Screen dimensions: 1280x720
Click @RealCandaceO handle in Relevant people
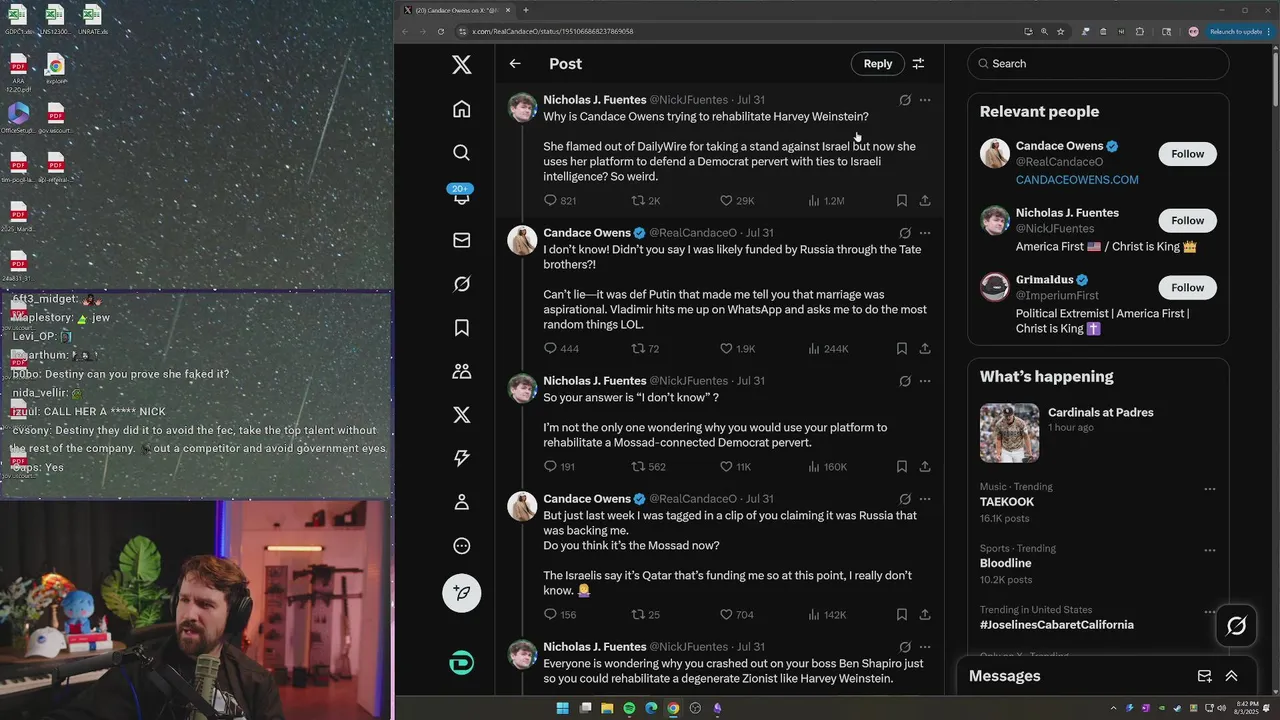1059,162
